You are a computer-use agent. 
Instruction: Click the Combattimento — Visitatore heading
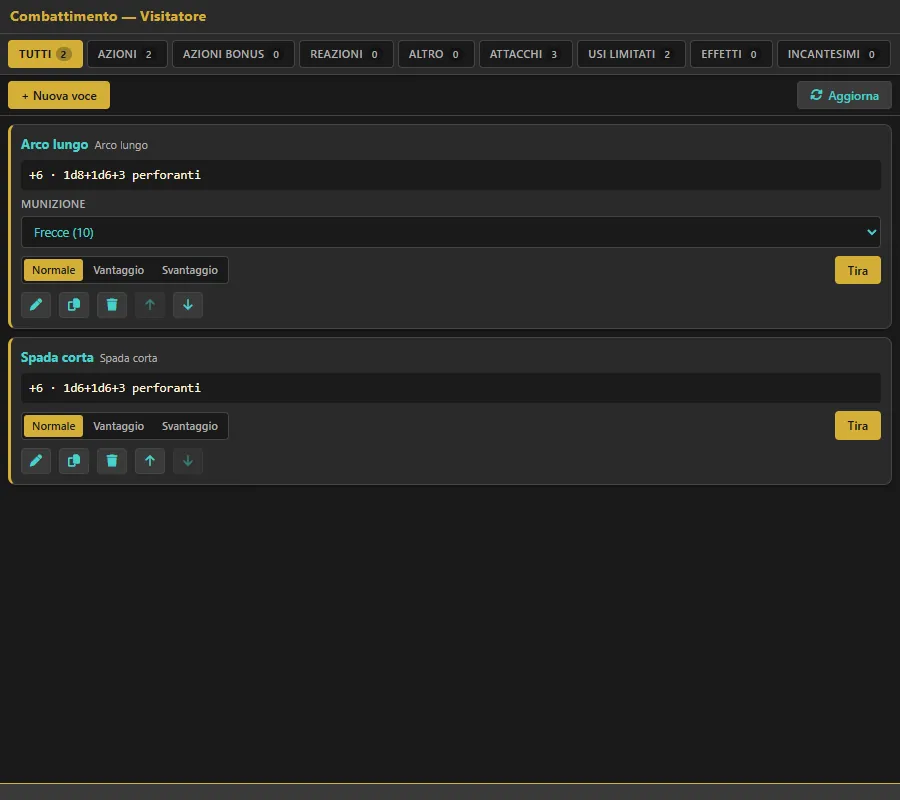point(108,16)
